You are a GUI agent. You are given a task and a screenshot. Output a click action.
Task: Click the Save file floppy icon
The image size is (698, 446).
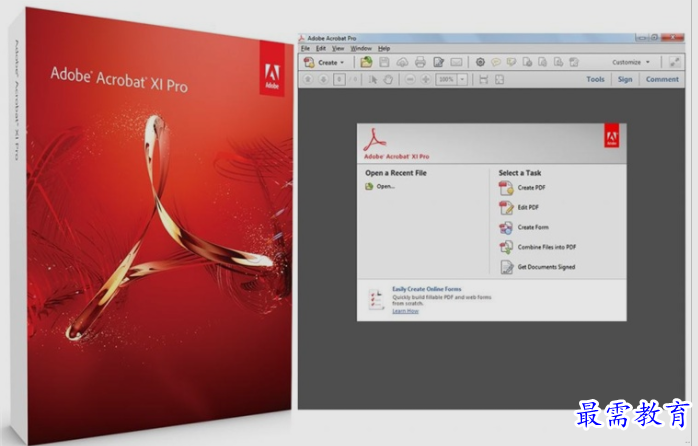[384, 62]
